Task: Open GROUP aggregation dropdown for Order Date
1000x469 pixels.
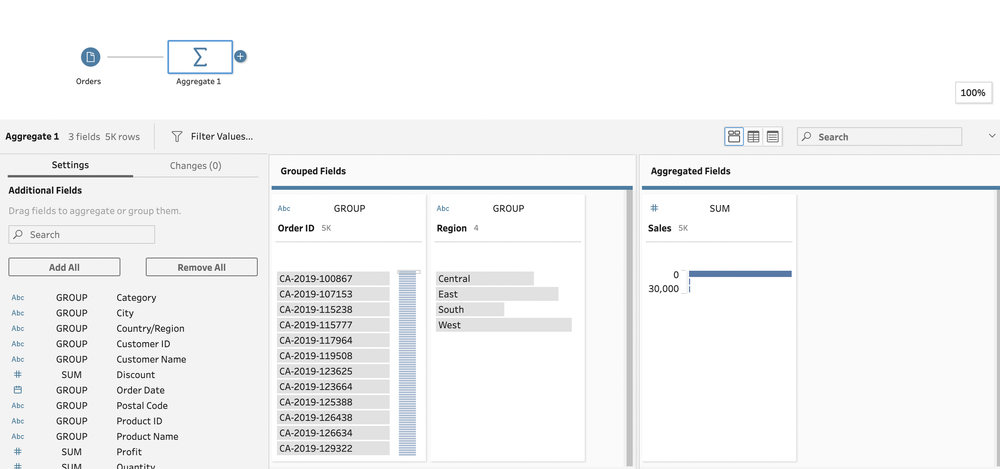Action: 71,390
